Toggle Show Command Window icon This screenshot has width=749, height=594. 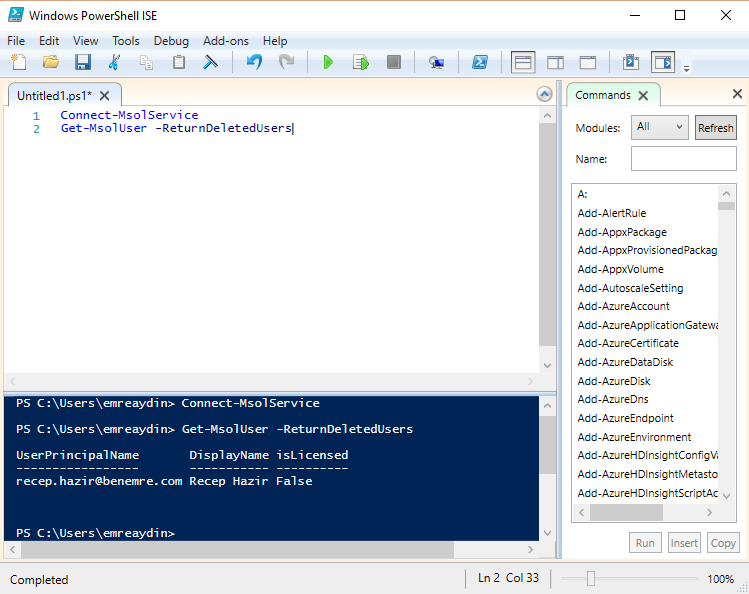point(631,62)
